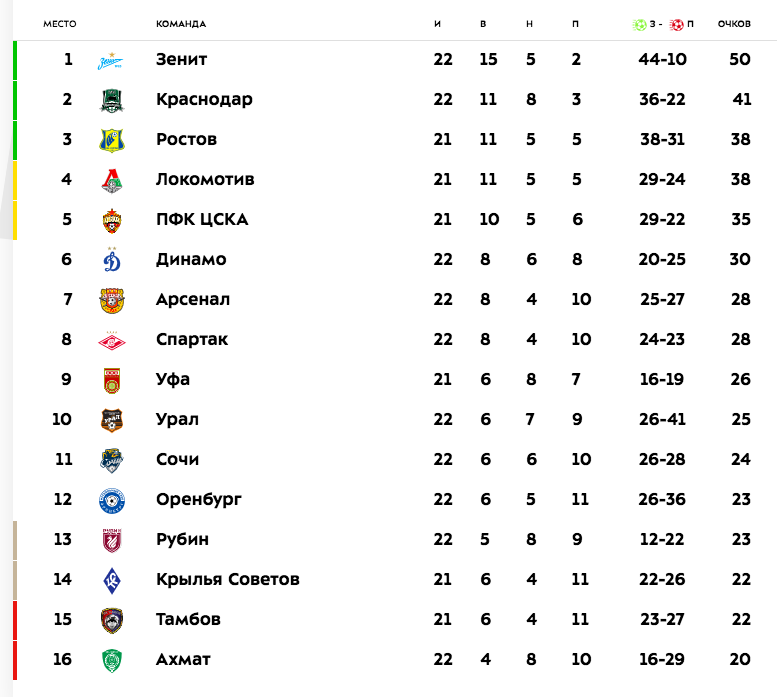This screenshot has height=697, width=777.
Task: Click green goals-scored ball icon in header
Action: tap(640, 24)
